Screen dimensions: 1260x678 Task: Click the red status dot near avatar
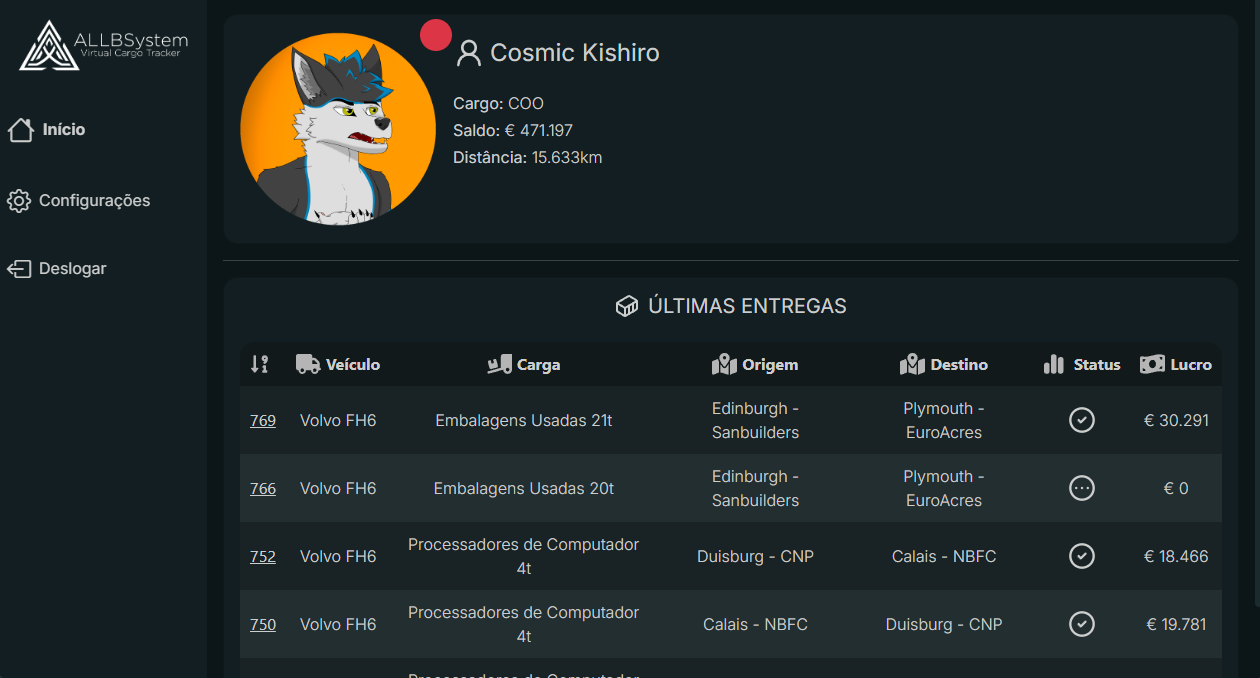coord(436,35)
